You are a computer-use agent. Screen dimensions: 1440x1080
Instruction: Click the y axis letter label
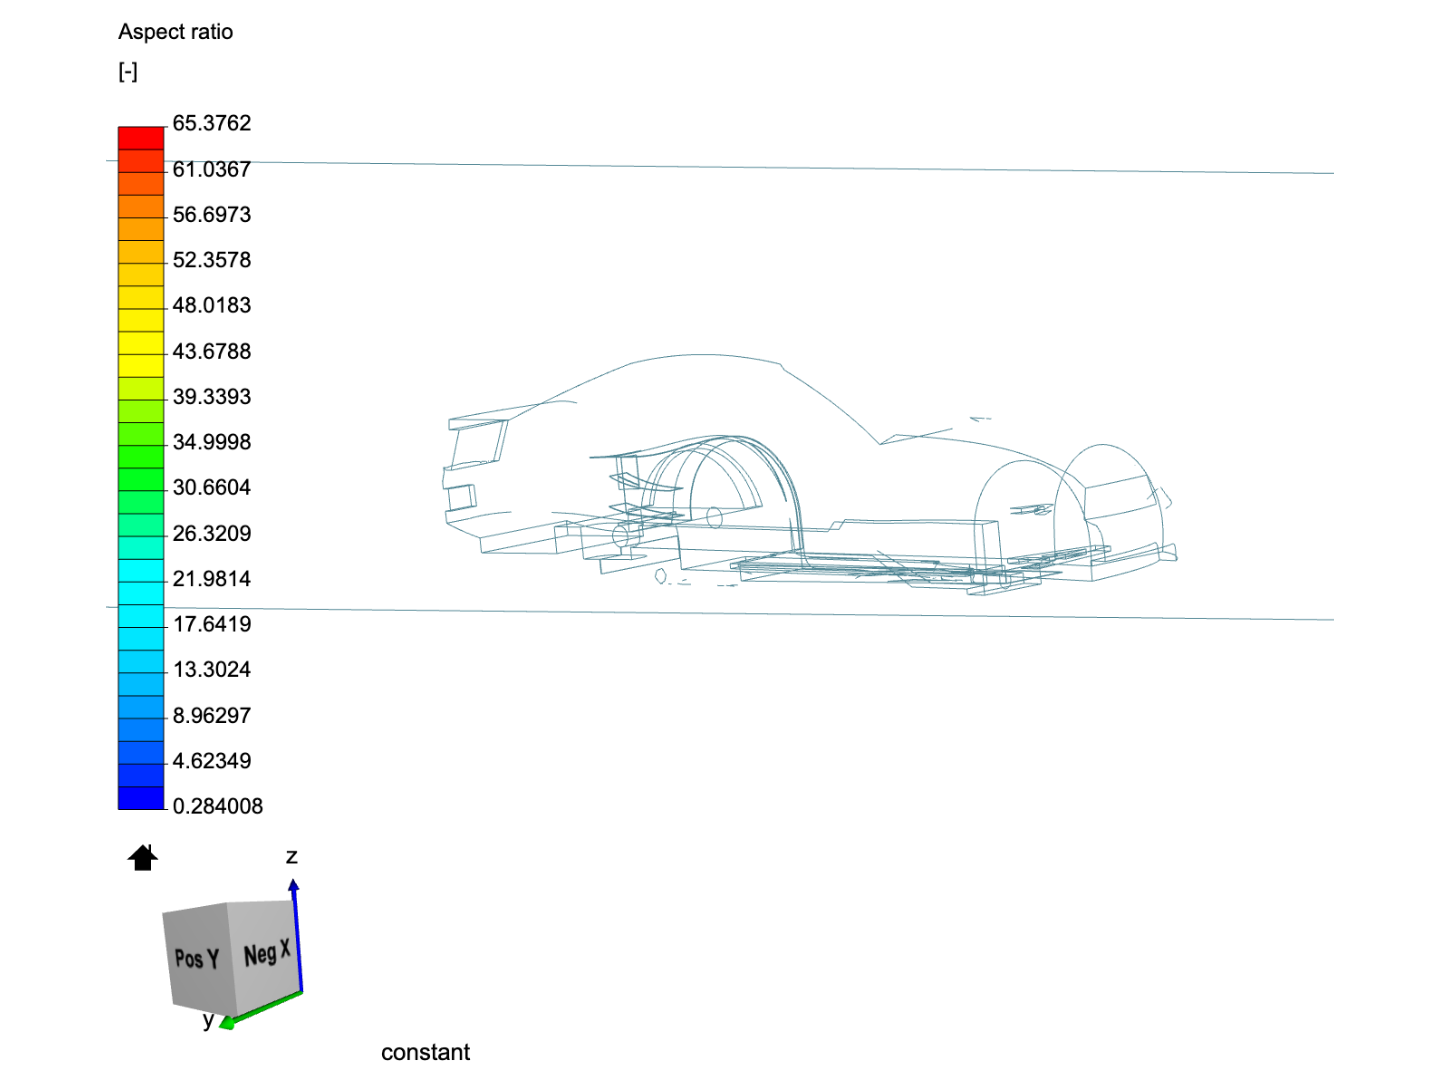click(x=208, y=1020)
